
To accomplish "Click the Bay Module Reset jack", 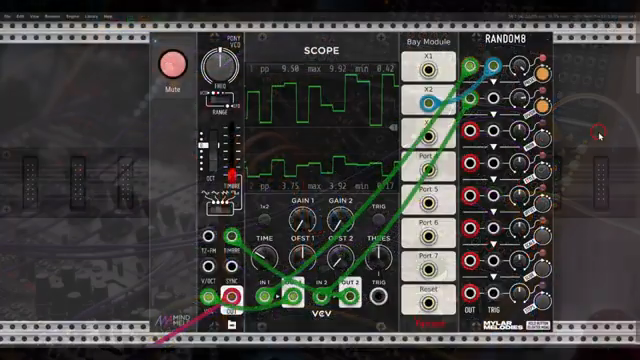I will click(428, 303).
